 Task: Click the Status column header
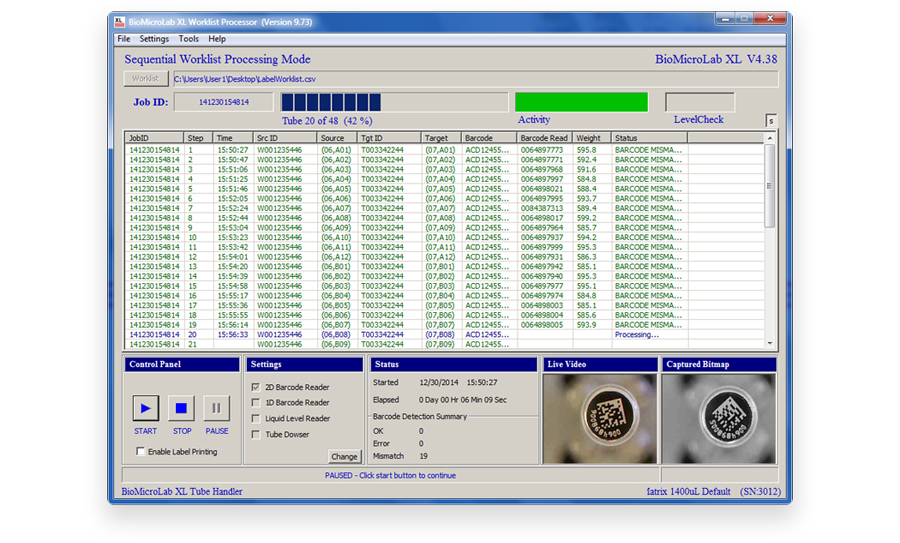(x=649, y=138)
